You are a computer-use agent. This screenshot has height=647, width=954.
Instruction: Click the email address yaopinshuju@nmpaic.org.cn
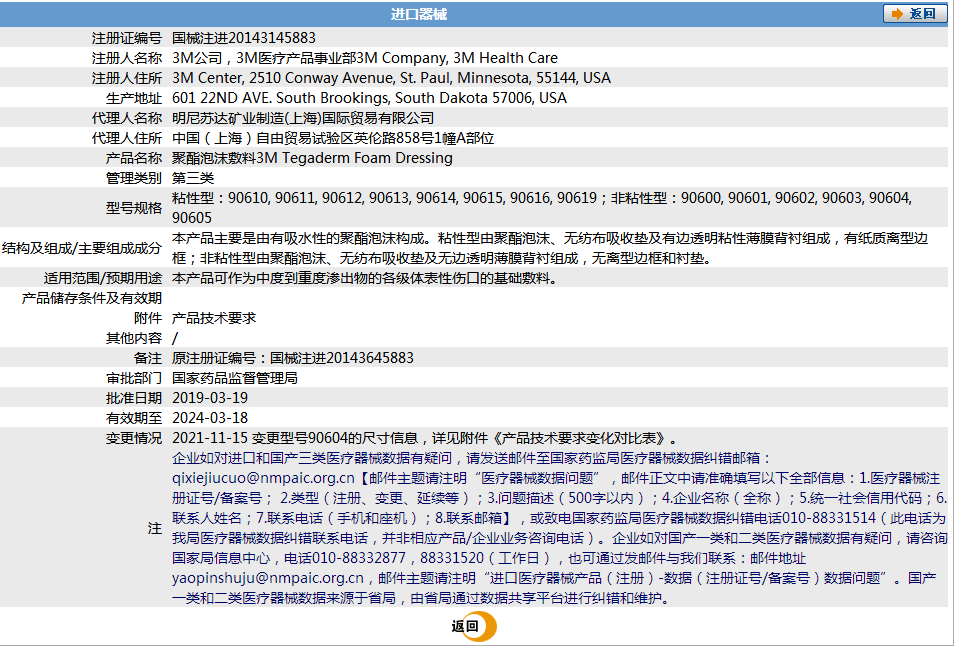tap(268, 578)
